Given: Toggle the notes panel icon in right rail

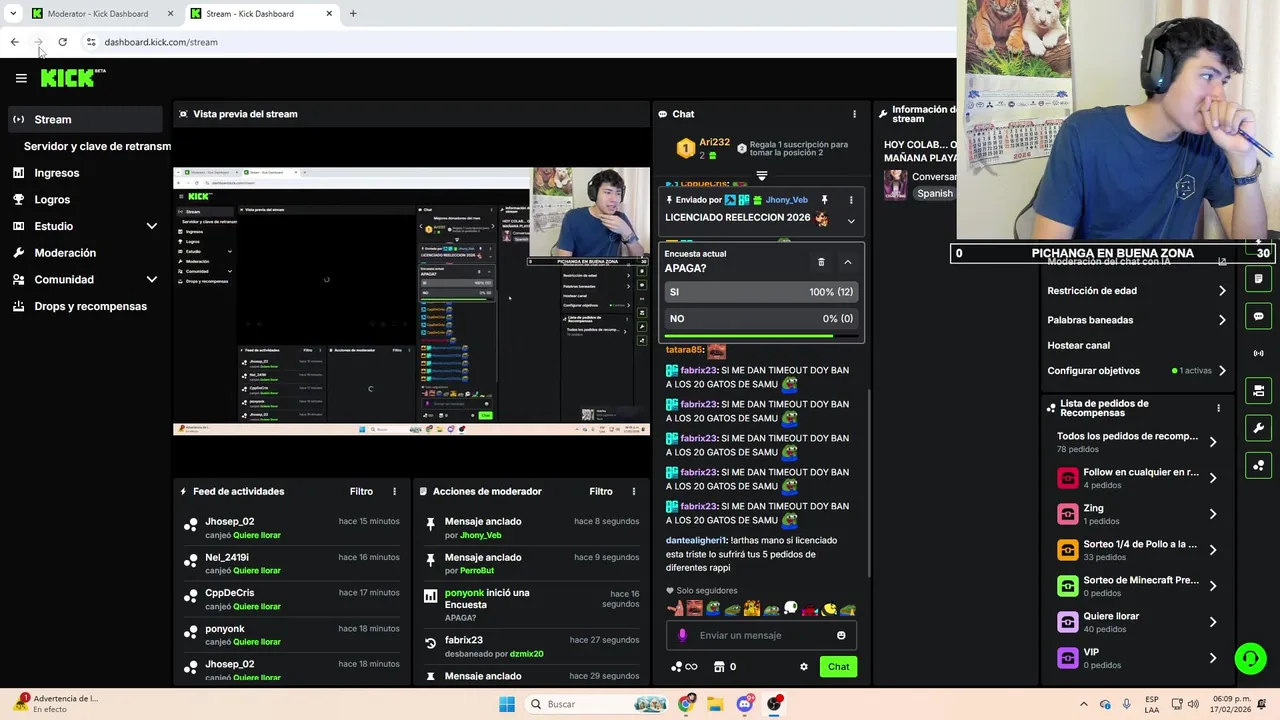Looking at the screenshot, I should [1258, 279].
